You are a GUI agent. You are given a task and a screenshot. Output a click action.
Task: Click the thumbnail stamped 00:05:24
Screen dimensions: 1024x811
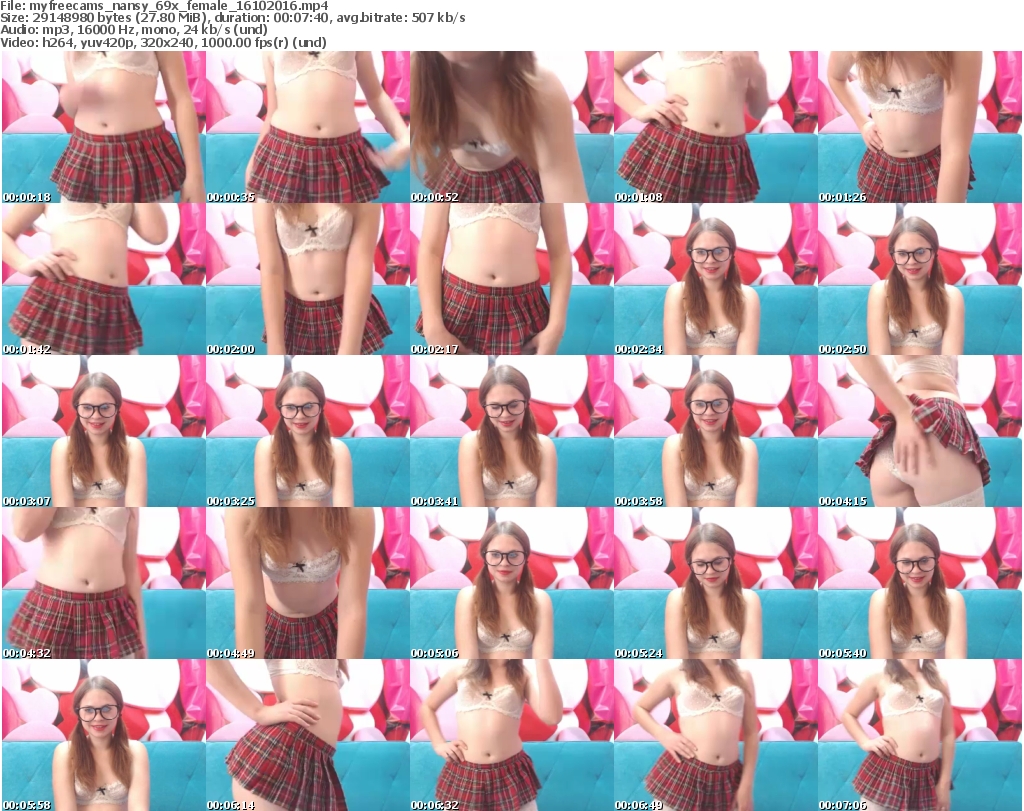point(716,583)
